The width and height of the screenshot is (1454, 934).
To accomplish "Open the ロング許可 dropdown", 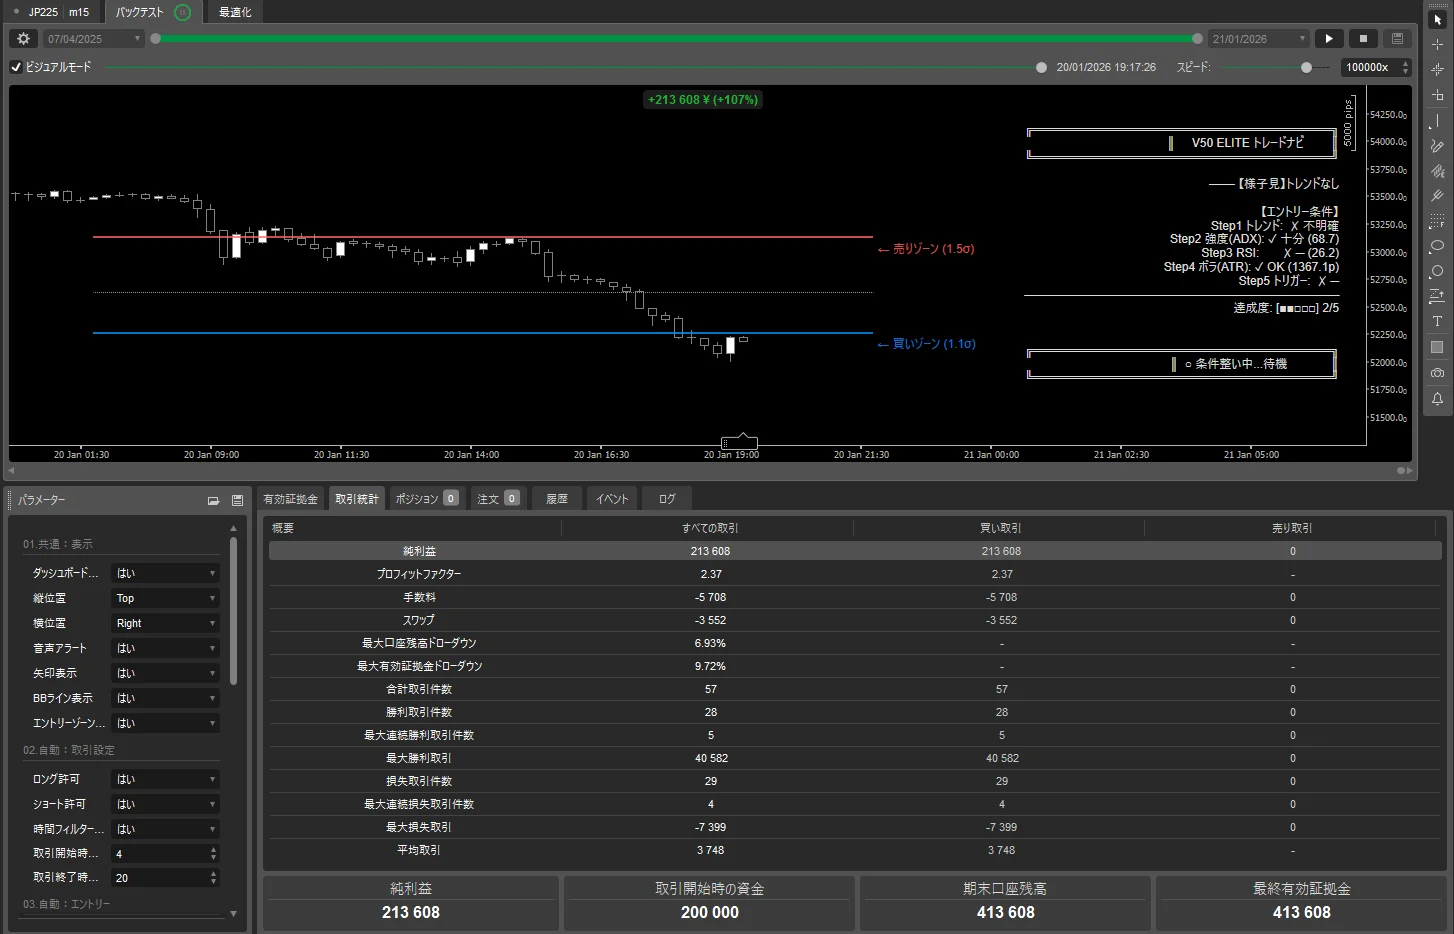I will pyautogui.click(x=165, y=779).
